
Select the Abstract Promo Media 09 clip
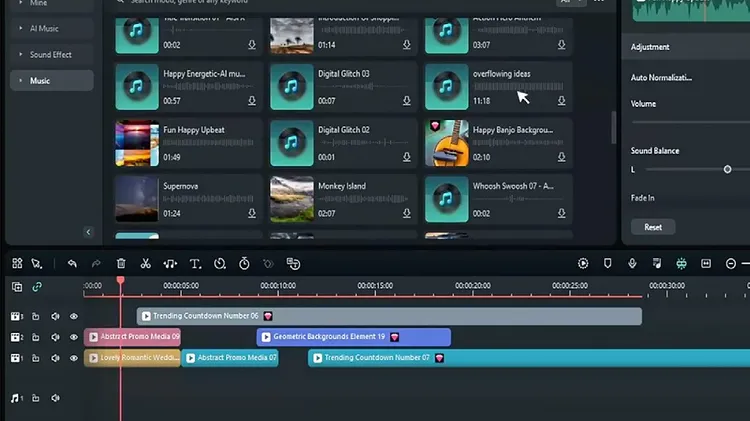132,337
